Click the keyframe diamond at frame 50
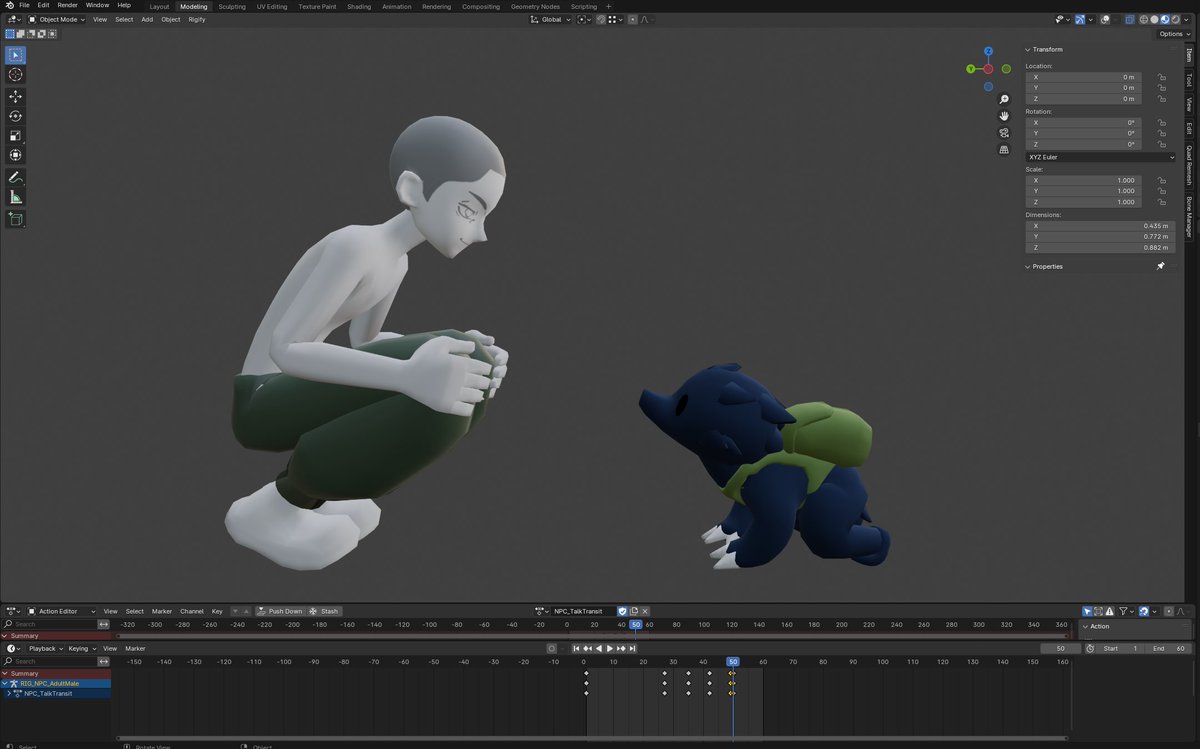 coord(733,673)
